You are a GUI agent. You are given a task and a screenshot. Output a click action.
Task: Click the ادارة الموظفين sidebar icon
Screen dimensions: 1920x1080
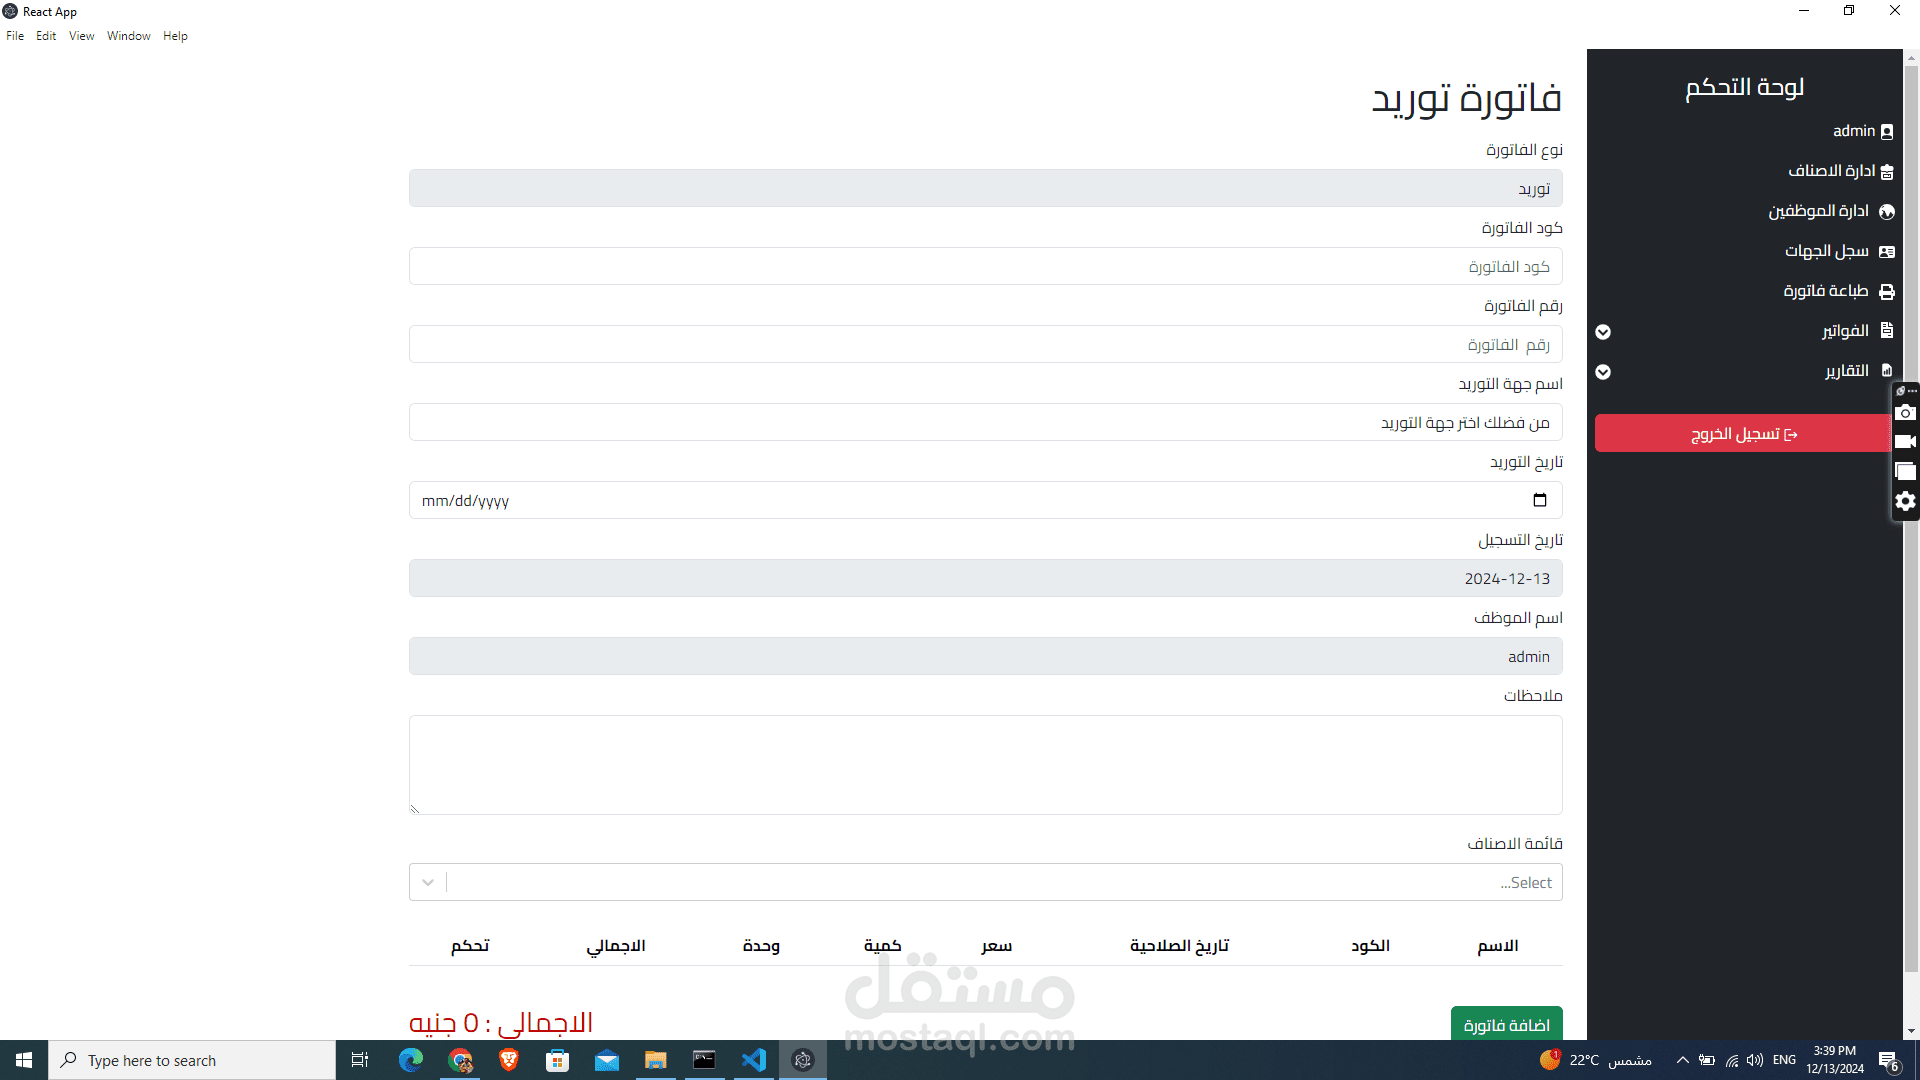(x=1886, y=212)
